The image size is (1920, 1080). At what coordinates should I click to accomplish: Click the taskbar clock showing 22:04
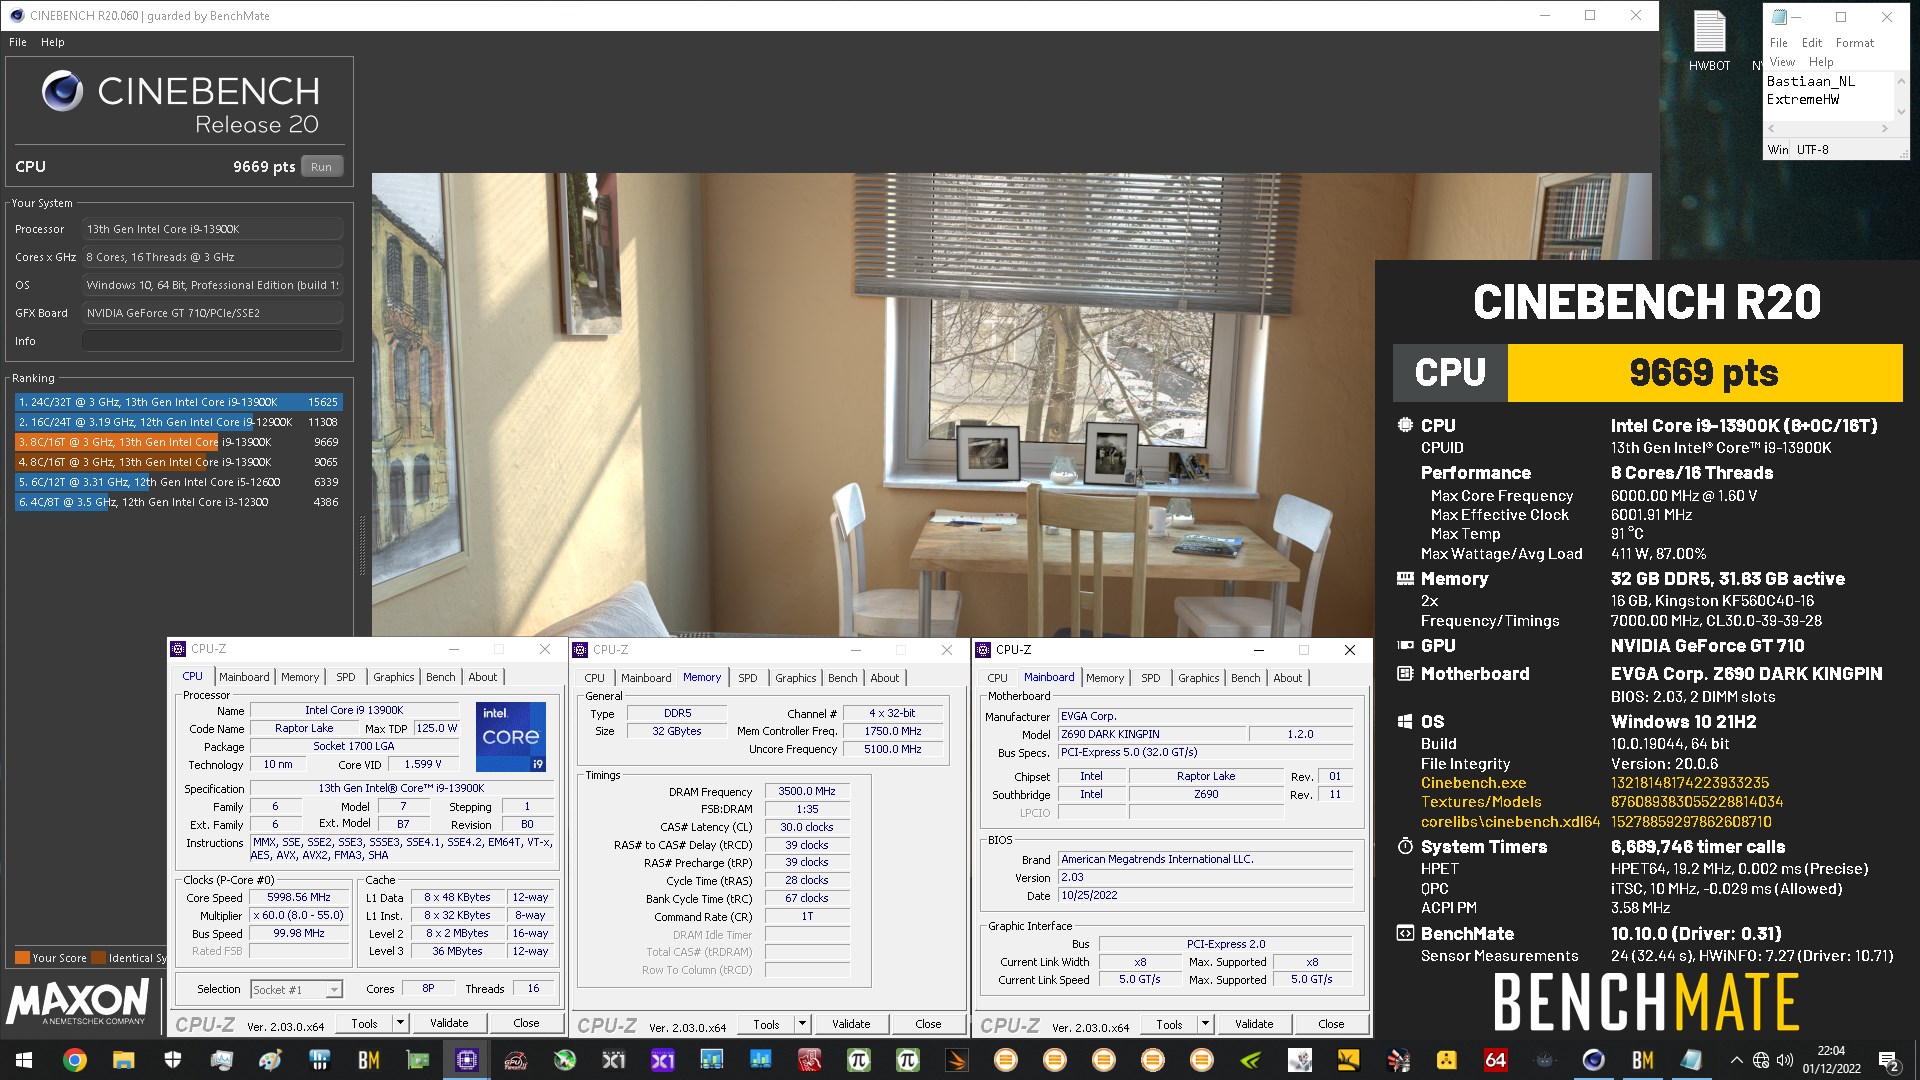click(x=1831, y=1060)
